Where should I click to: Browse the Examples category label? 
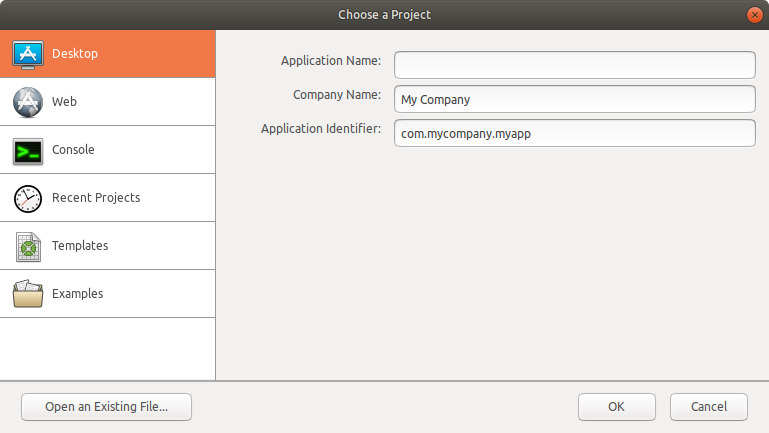point(77,294)
